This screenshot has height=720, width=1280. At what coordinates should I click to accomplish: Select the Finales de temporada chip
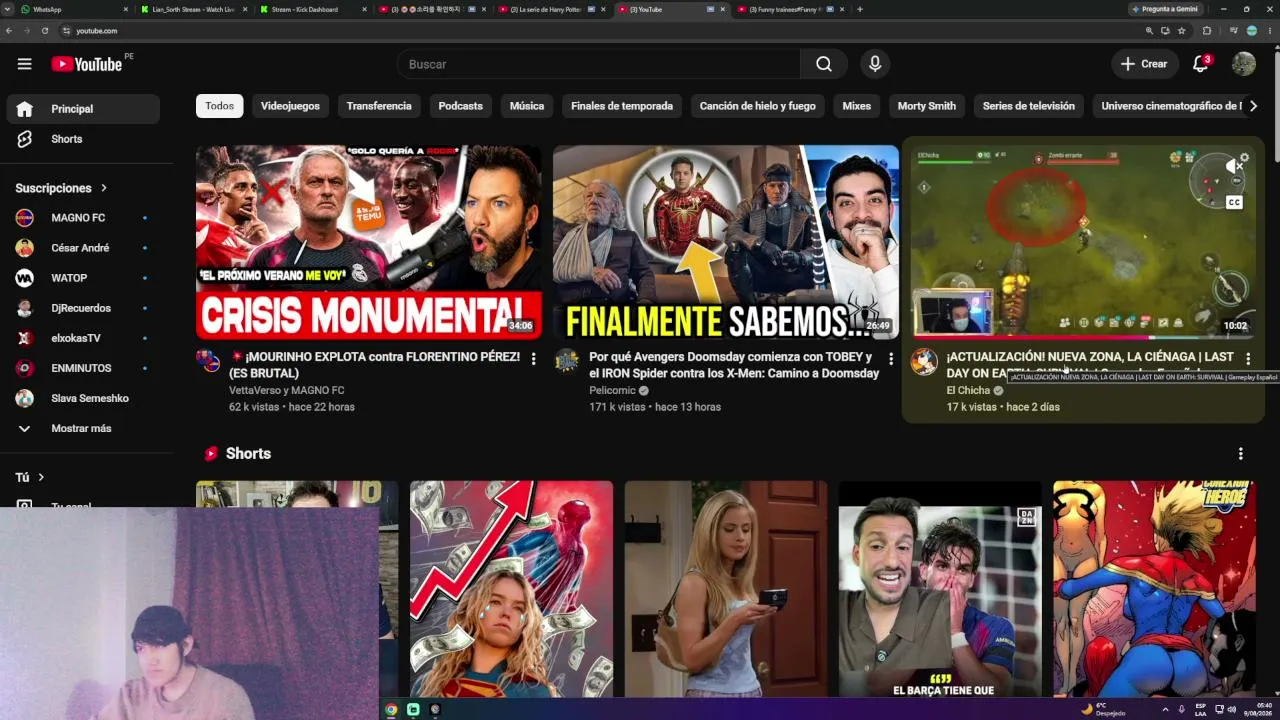point(622,106)
